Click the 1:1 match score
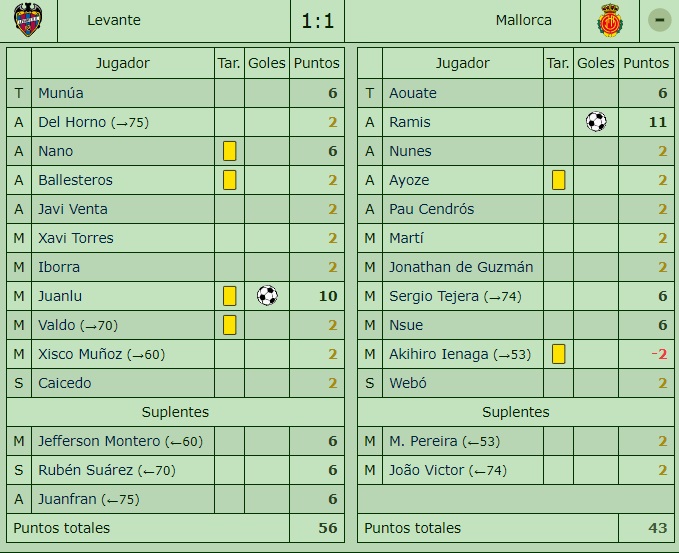Screen dimensions: 679x553 tap(318, 21)
